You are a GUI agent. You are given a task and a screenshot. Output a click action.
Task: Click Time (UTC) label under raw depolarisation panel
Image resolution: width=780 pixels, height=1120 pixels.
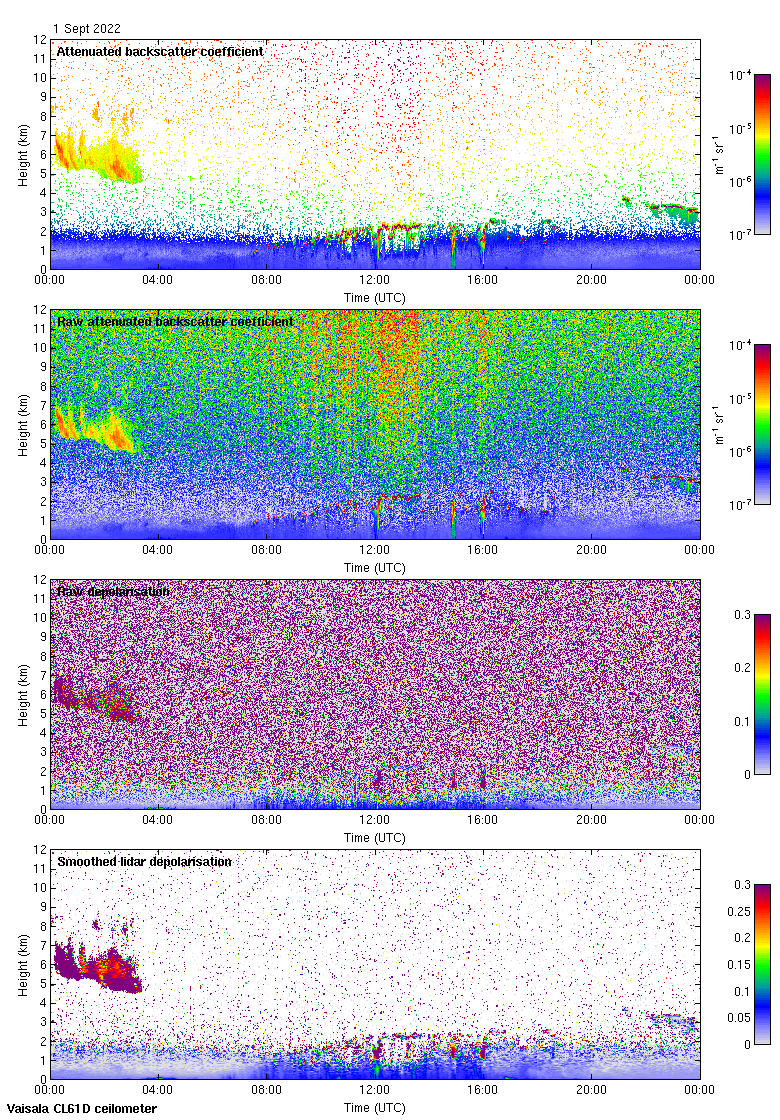pos(374,838)
